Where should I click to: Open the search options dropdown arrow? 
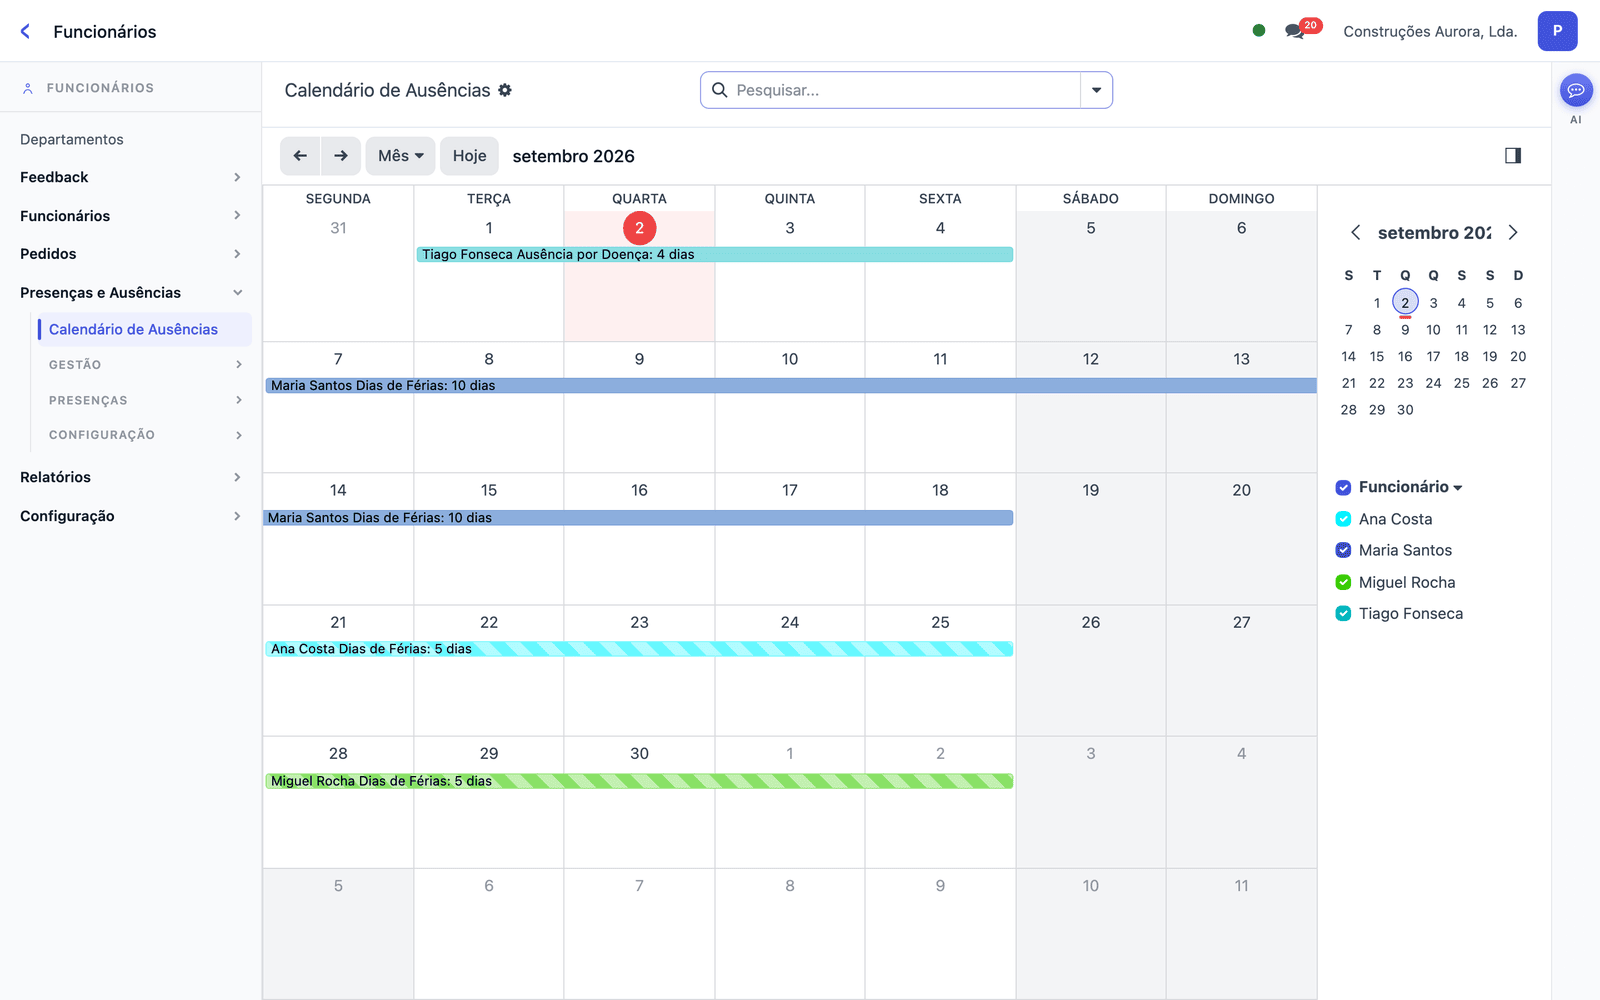point(1096,90)
